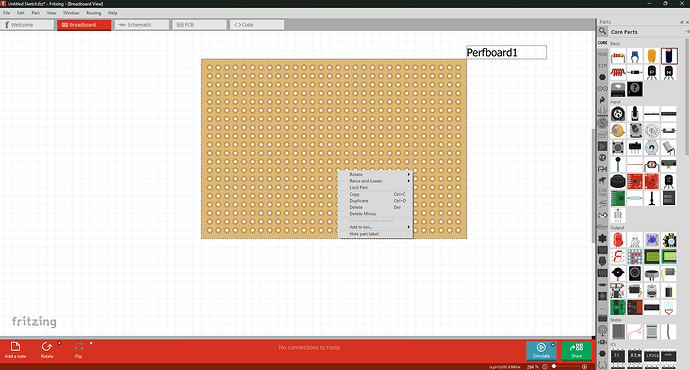
Task: Pick the red LED part under Output
Action: [x=618, y=240]
